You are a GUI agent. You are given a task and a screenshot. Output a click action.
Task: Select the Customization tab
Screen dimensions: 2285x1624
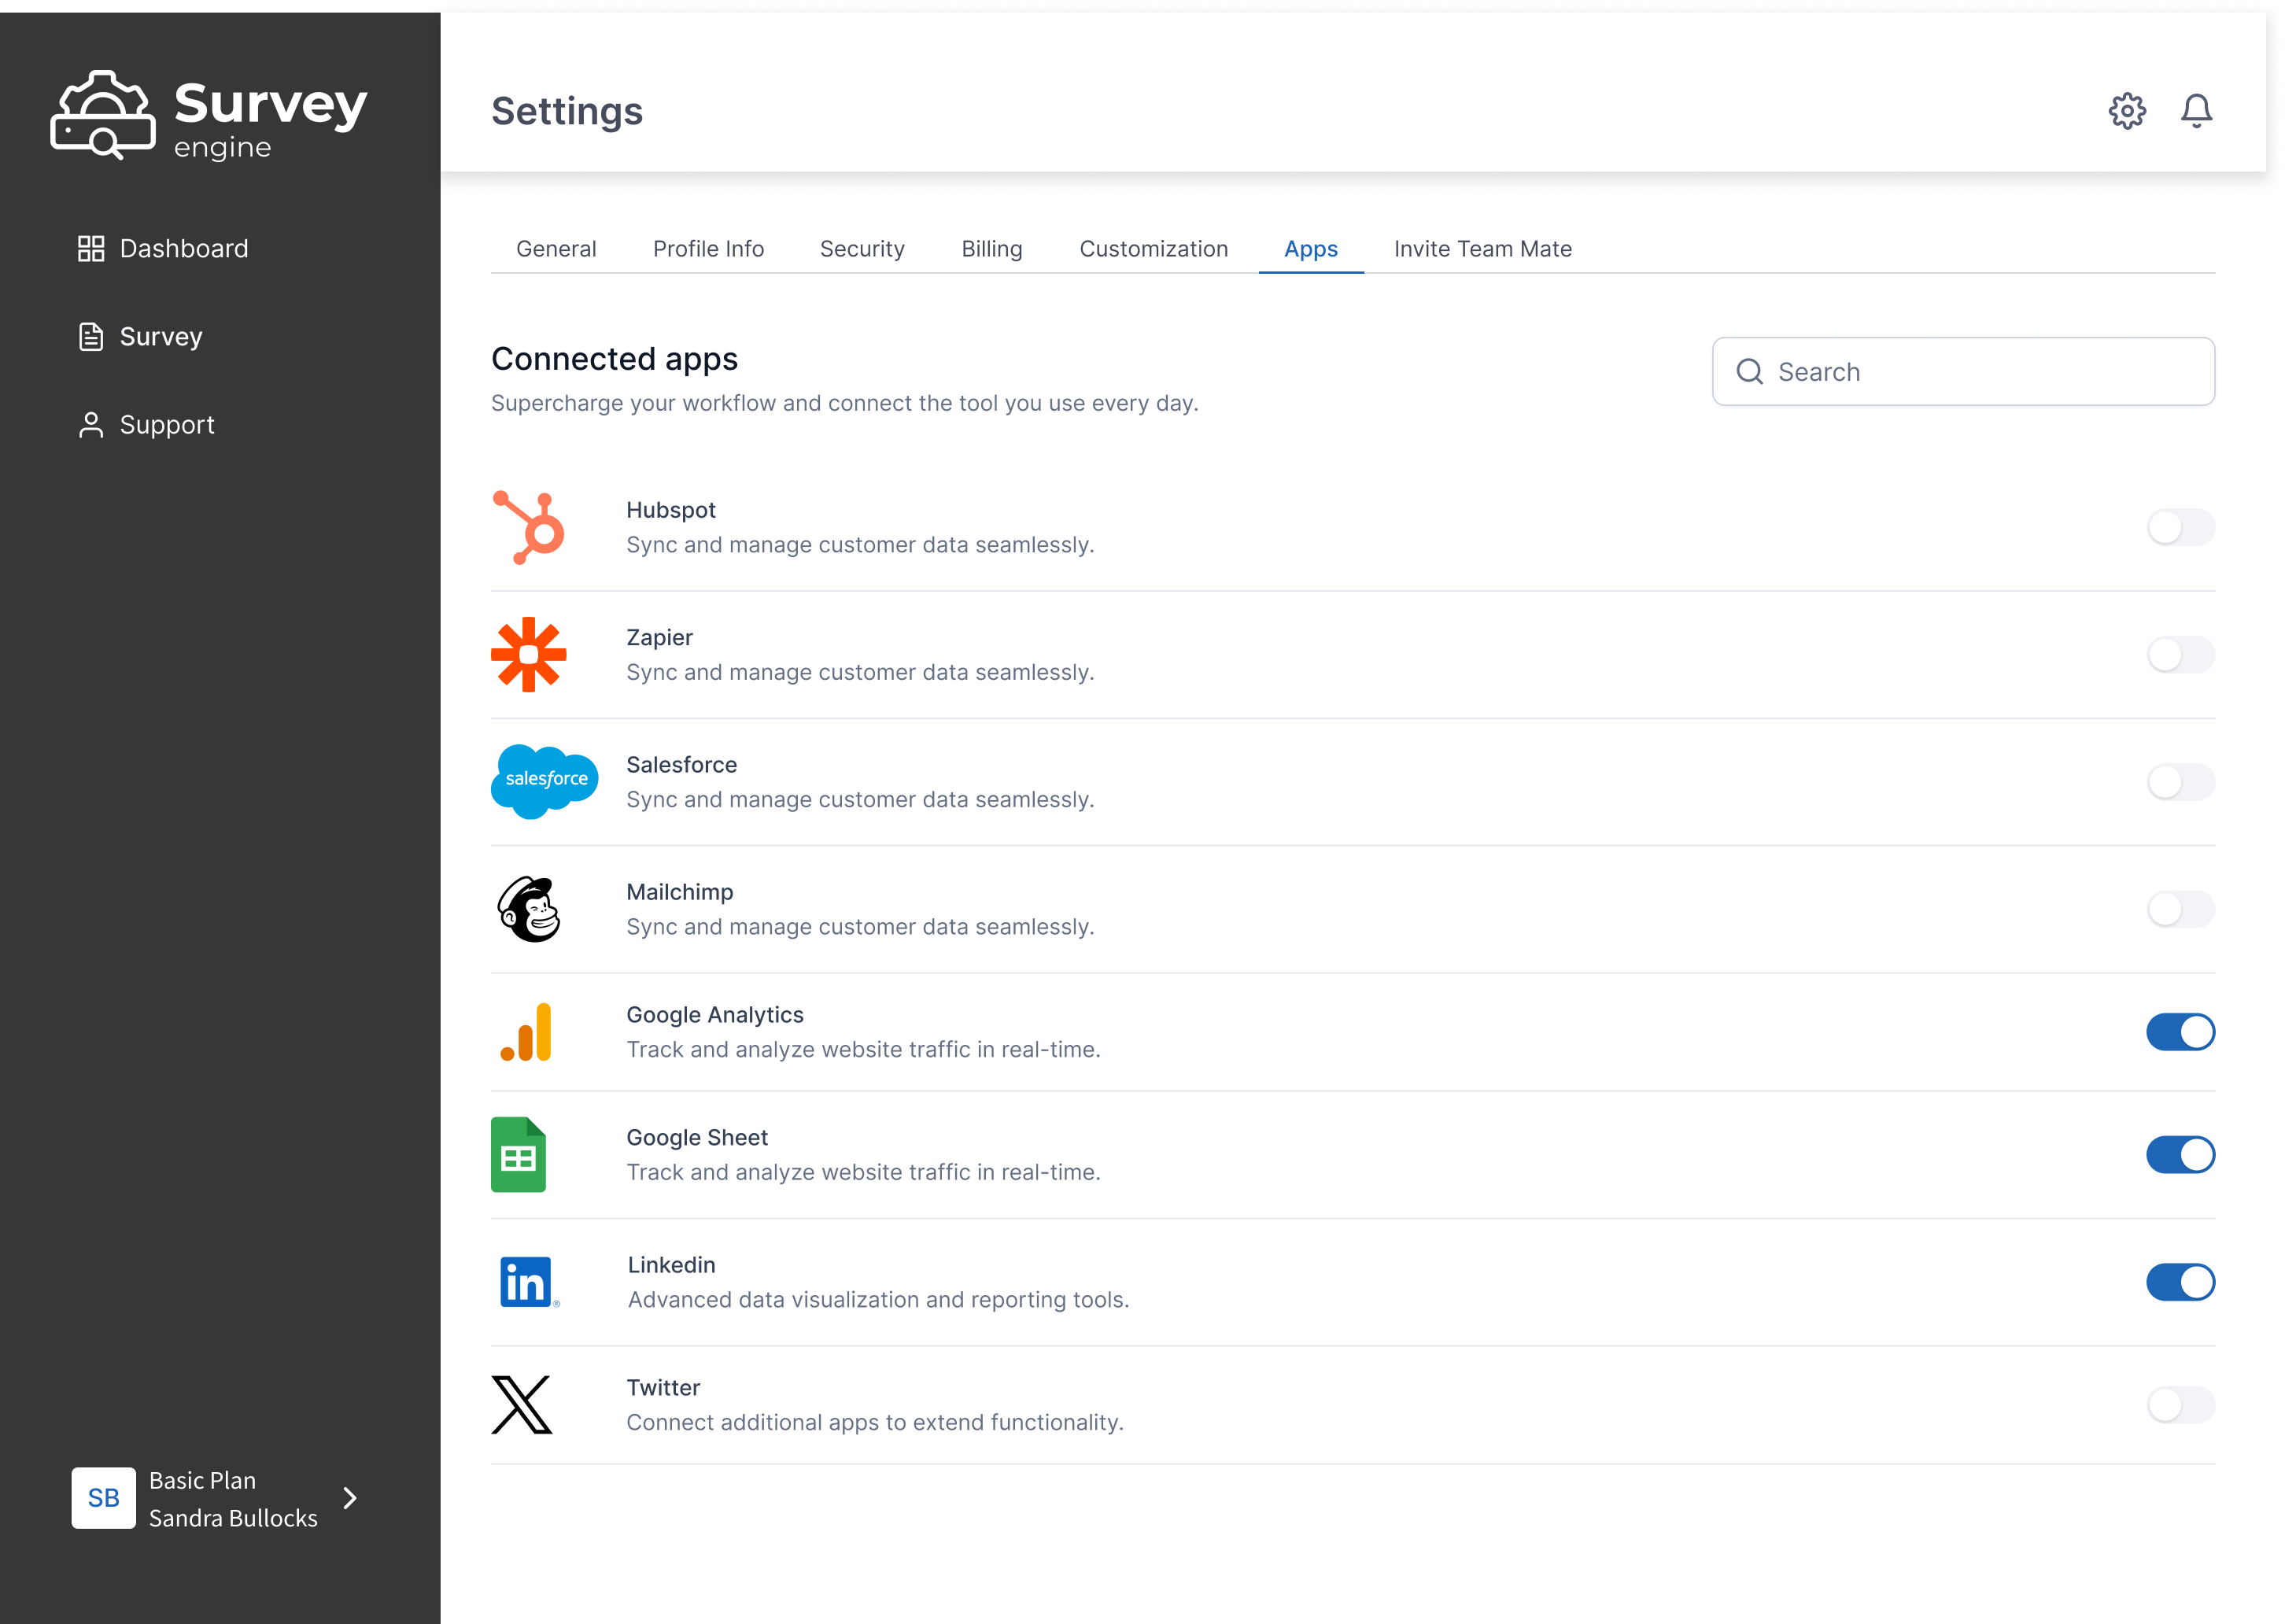[x=1153, y=249]
